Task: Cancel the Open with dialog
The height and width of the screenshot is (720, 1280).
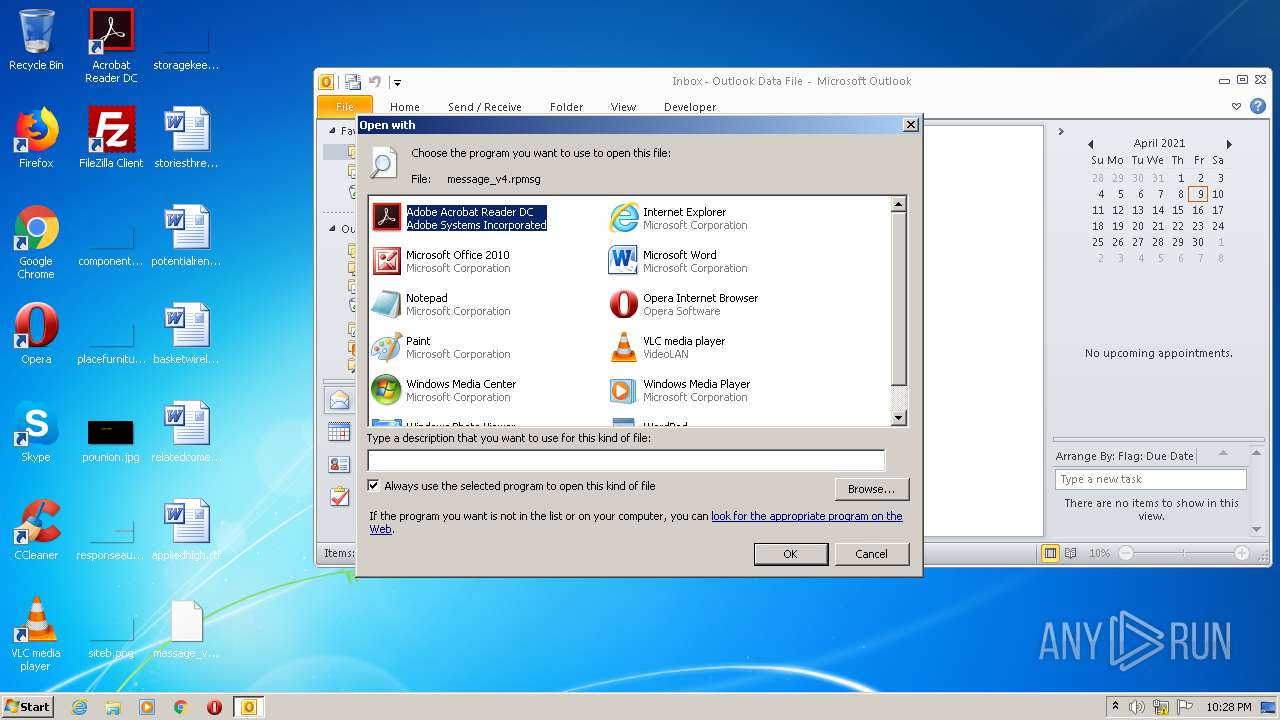Action: pyautogui.click(x=871, y=554)
